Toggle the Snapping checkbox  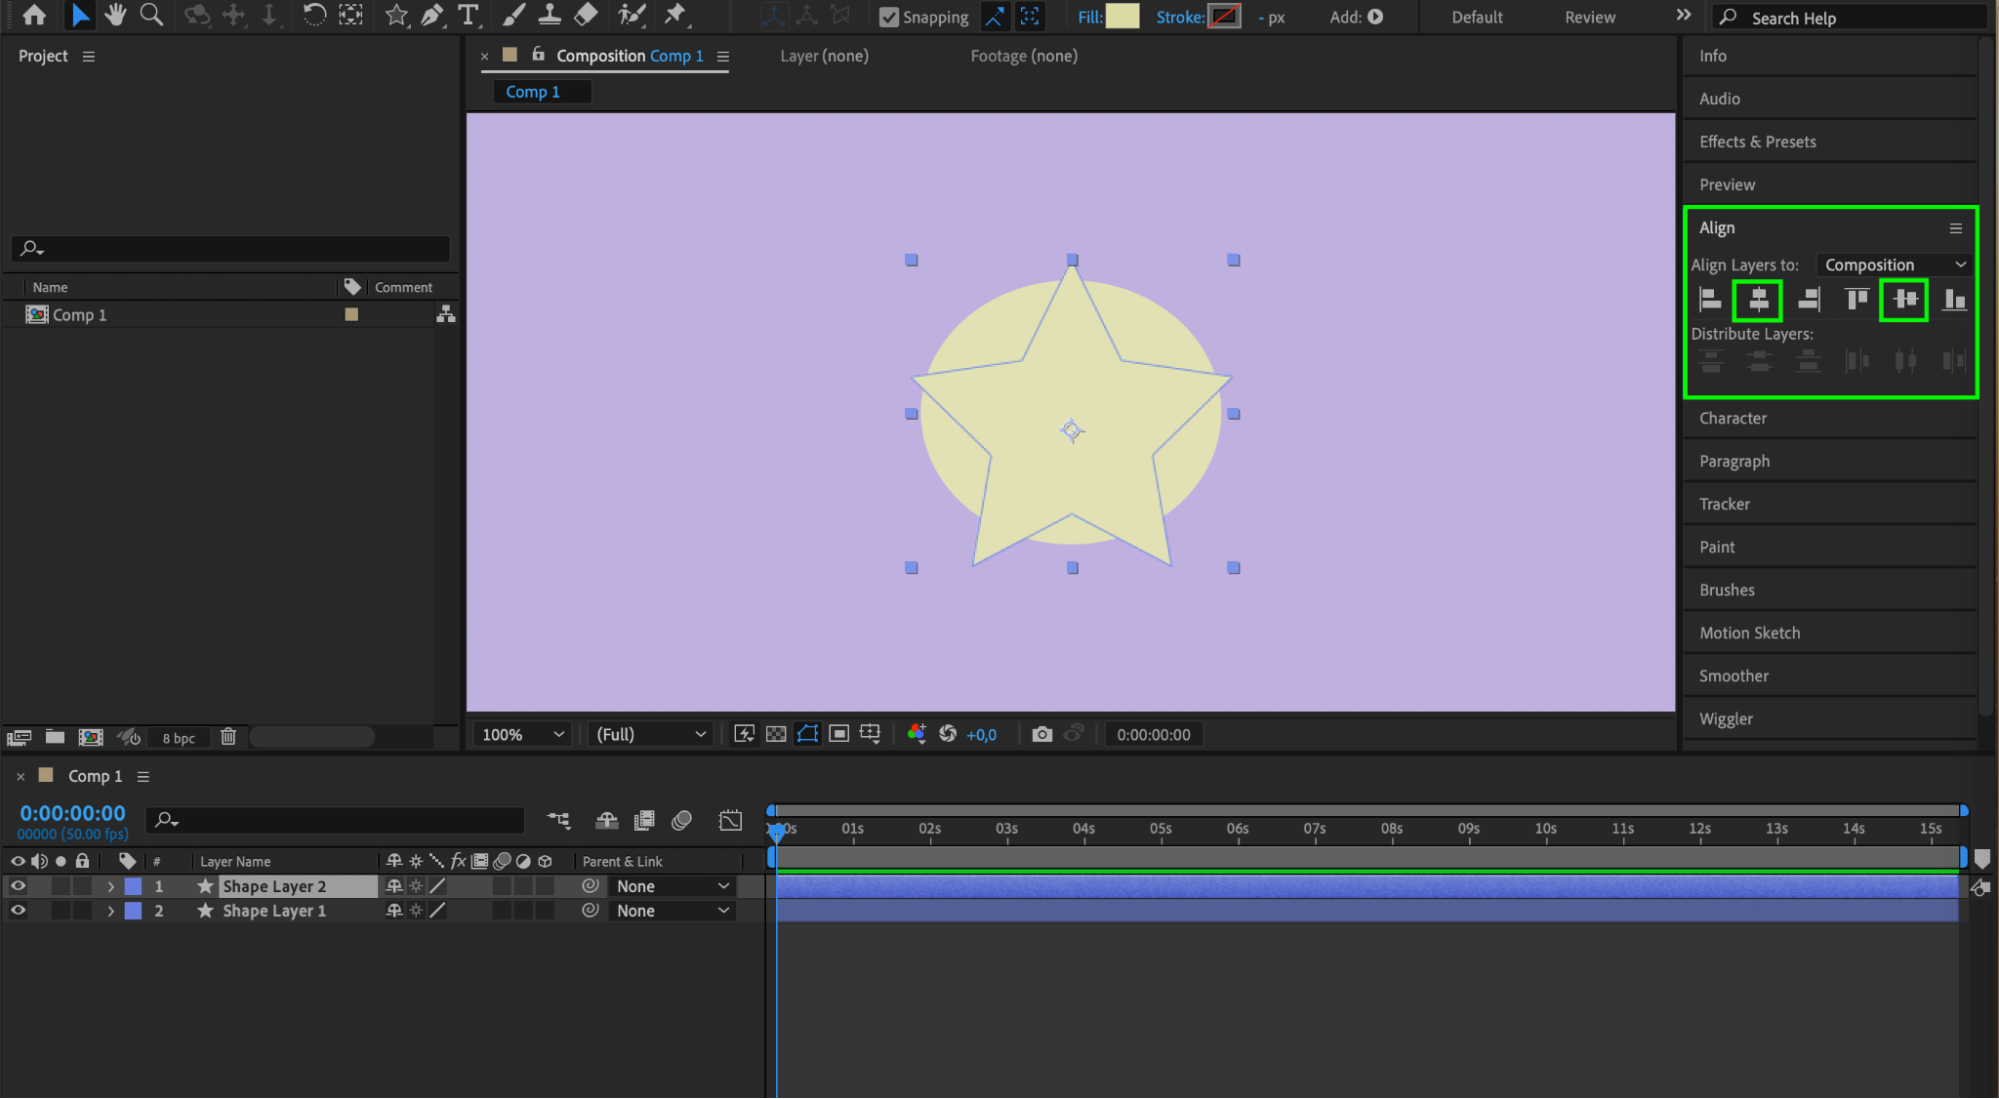pos(888,17)
